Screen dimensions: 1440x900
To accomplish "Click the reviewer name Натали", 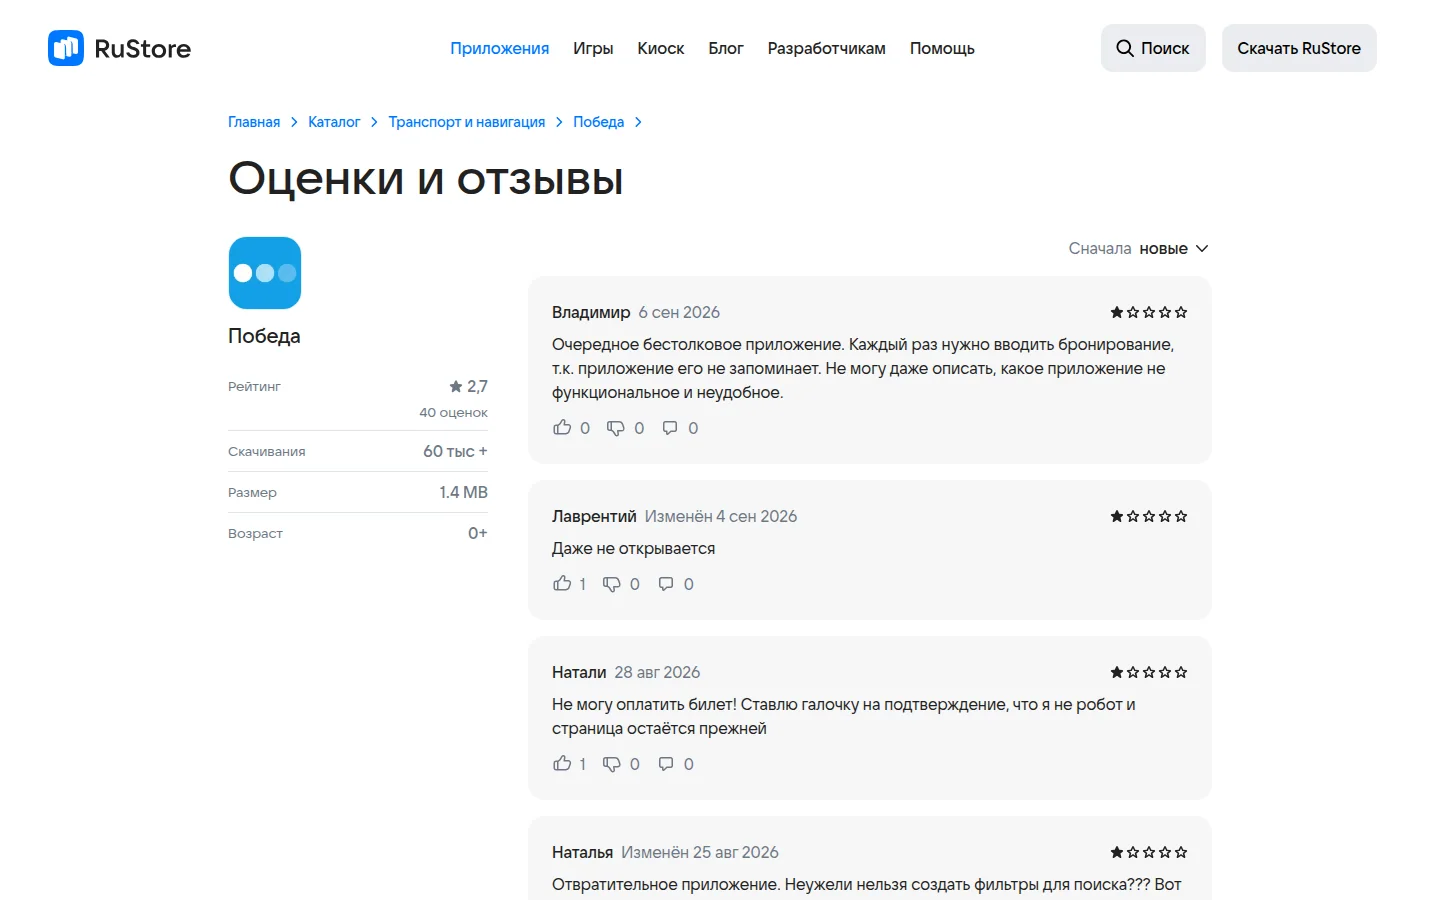I will [x=579, y=672].
